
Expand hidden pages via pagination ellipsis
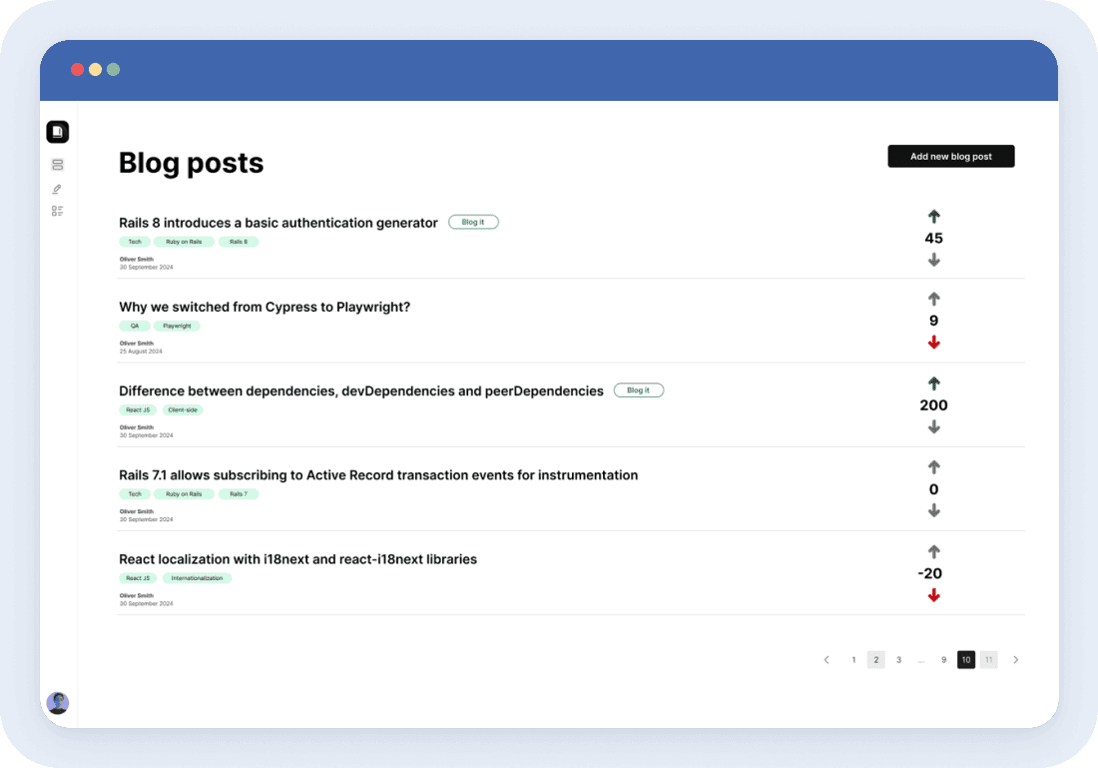click(921, 660)
